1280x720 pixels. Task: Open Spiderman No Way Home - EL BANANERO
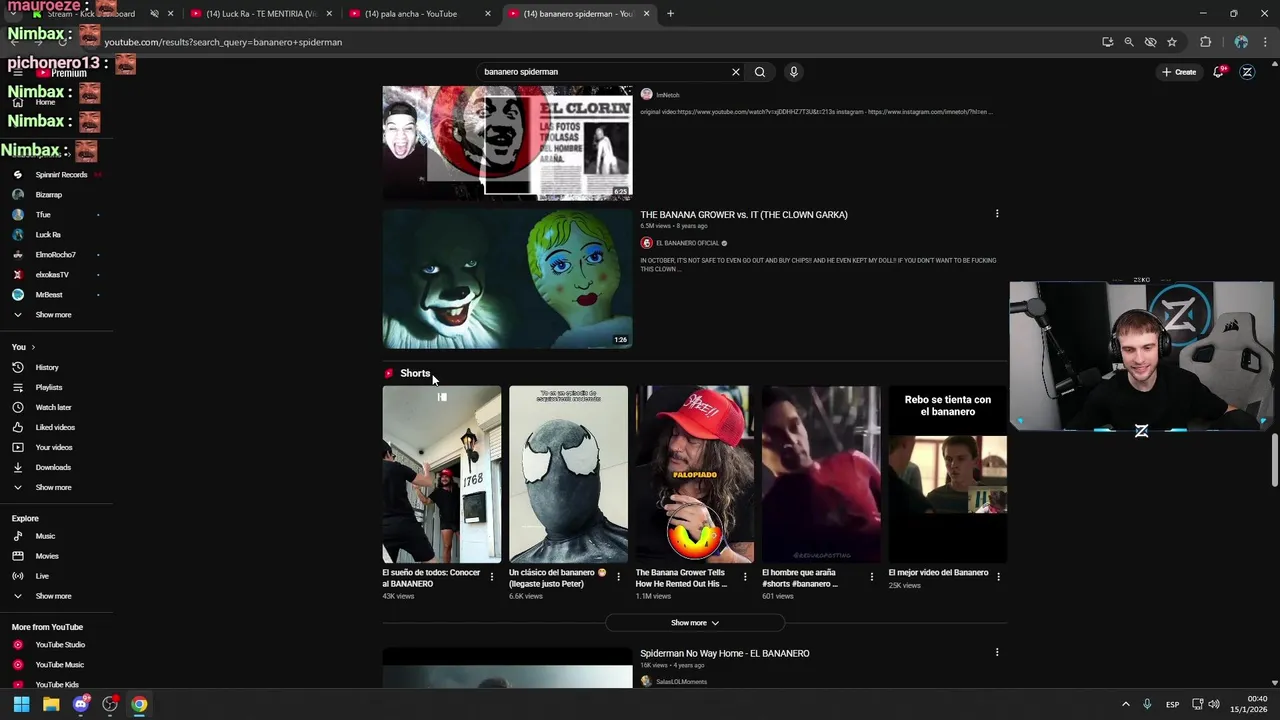[x=725, y=654]
